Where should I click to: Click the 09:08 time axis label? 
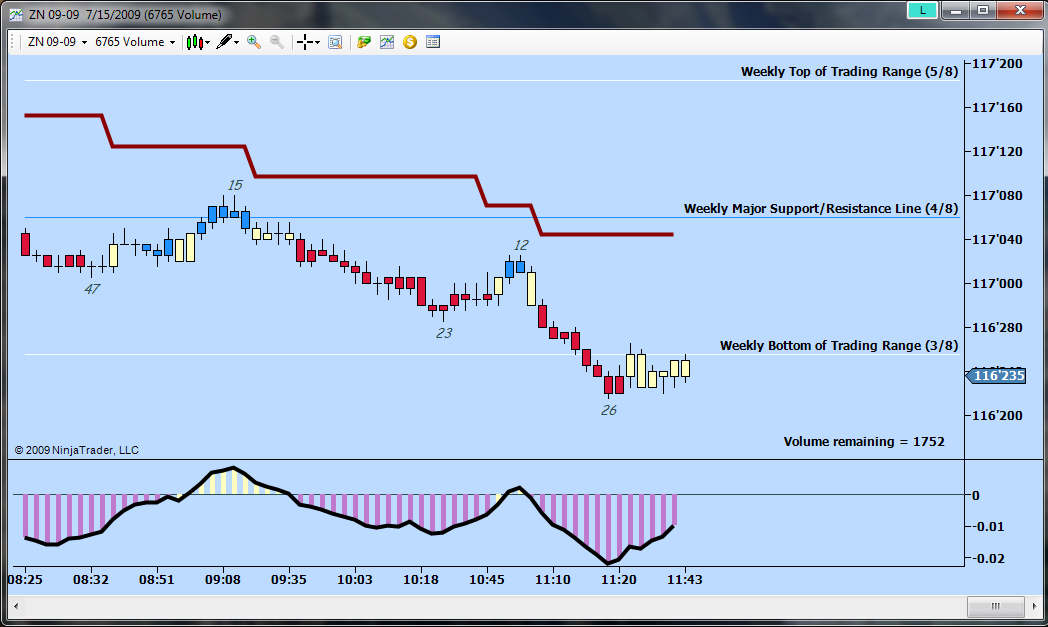pos(223,580)
